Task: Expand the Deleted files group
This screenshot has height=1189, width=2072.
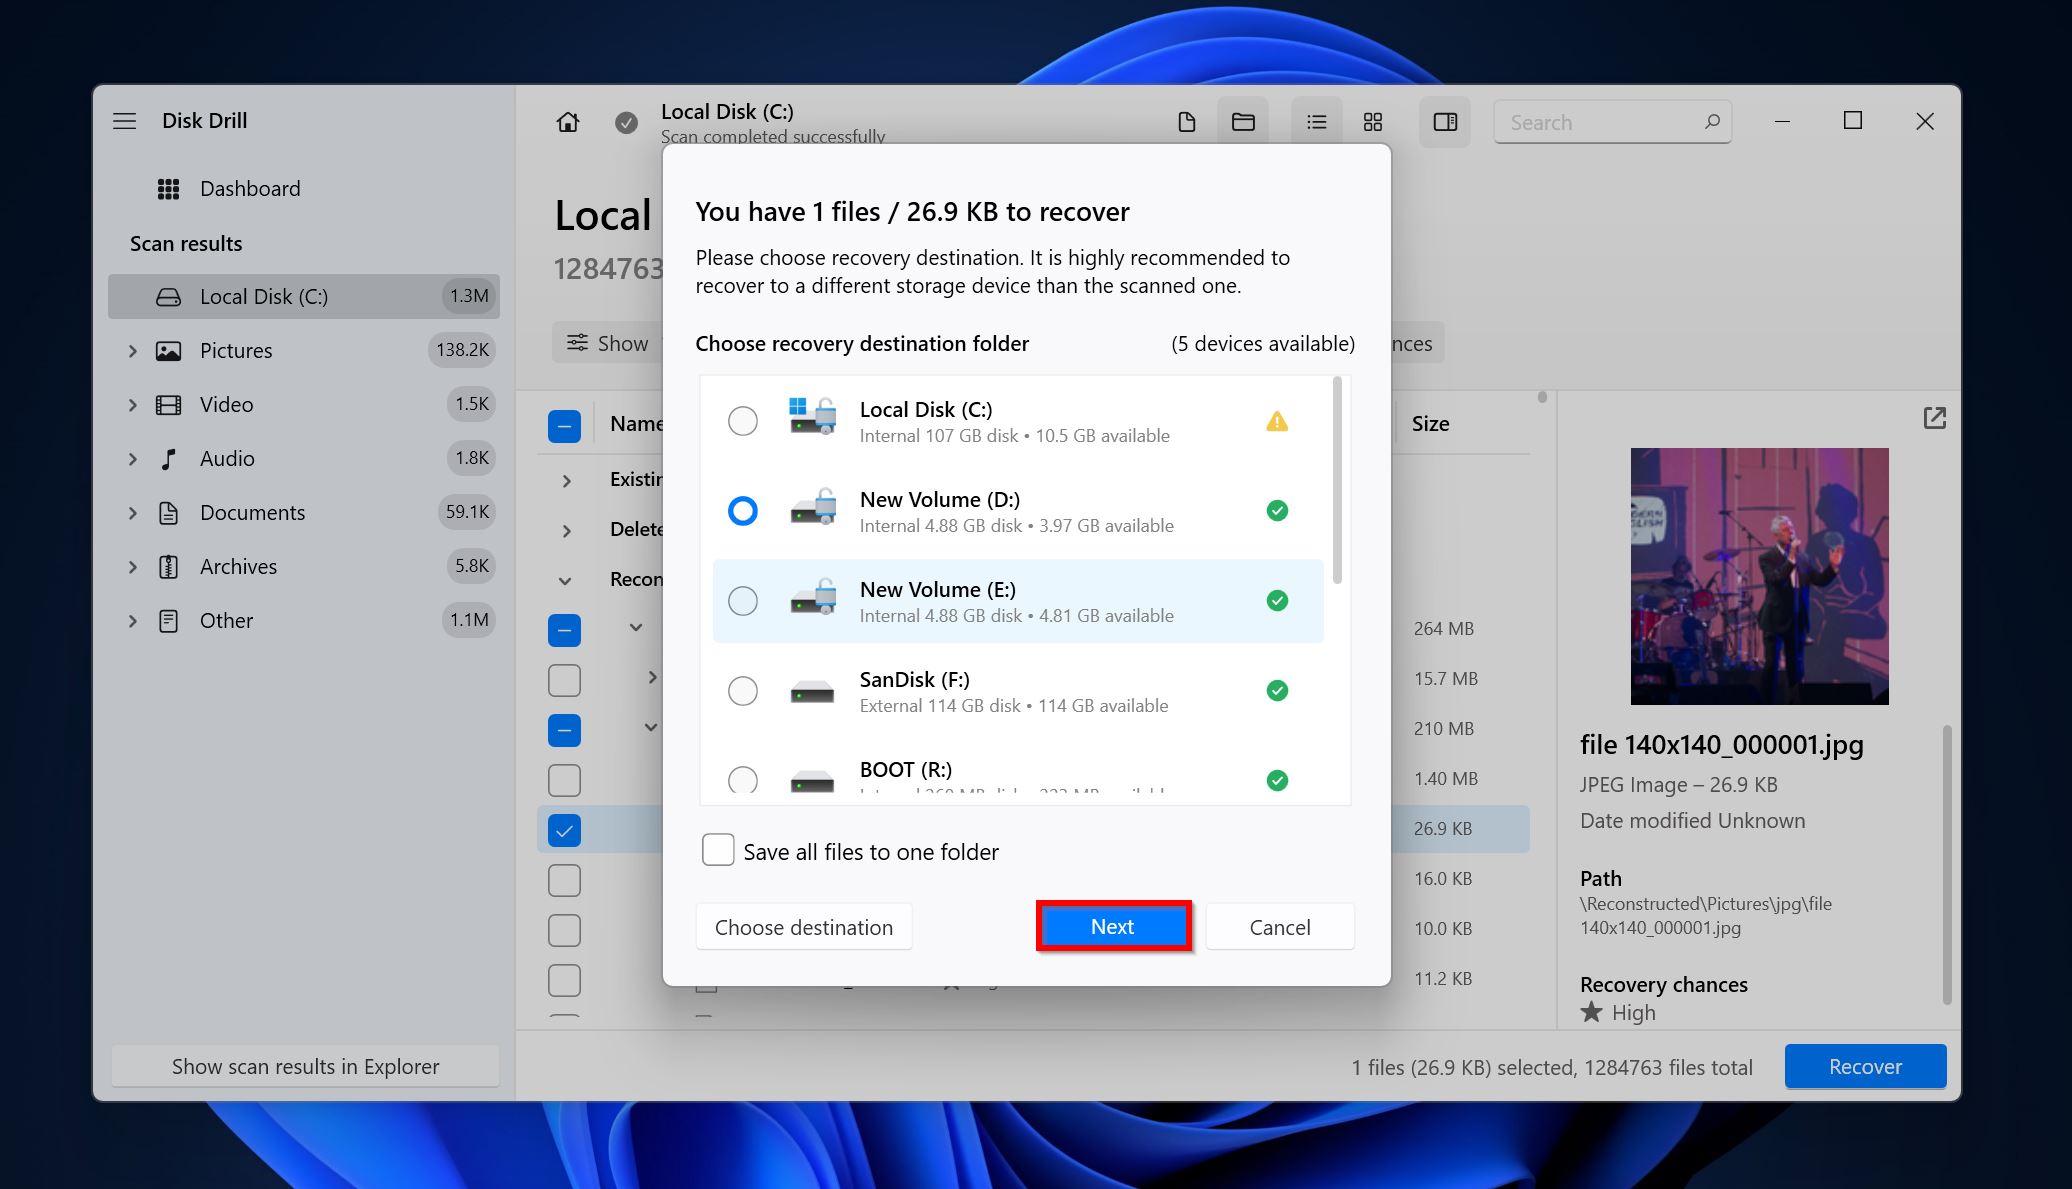Action: [566, 531]
